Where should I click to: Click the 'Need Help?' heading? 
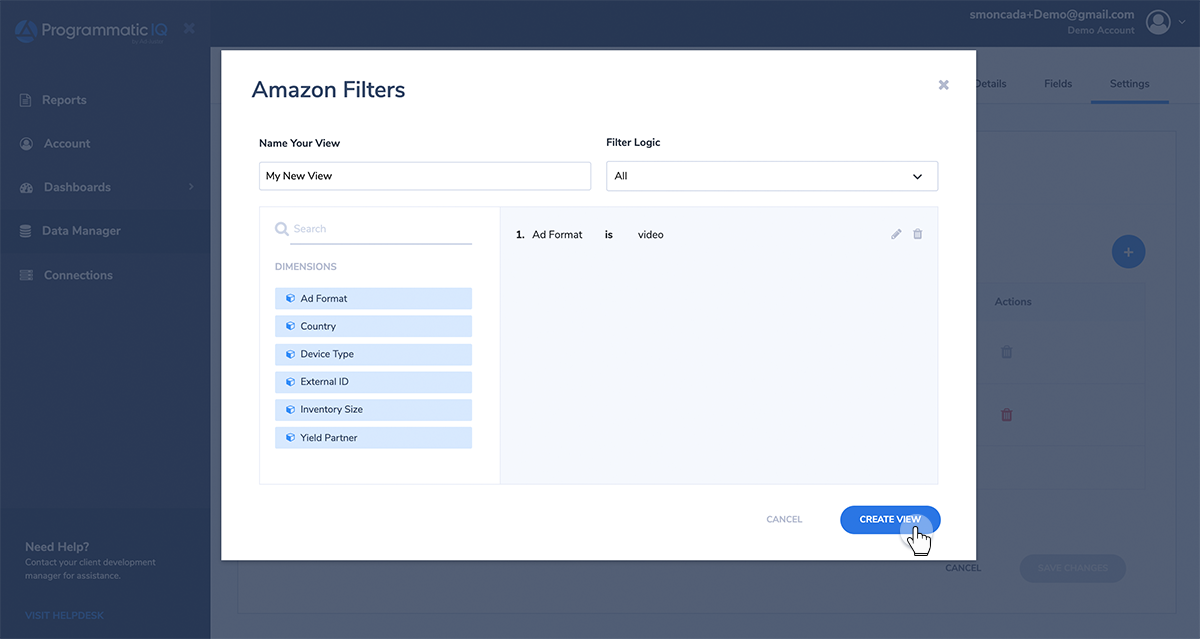pos(57,547)
